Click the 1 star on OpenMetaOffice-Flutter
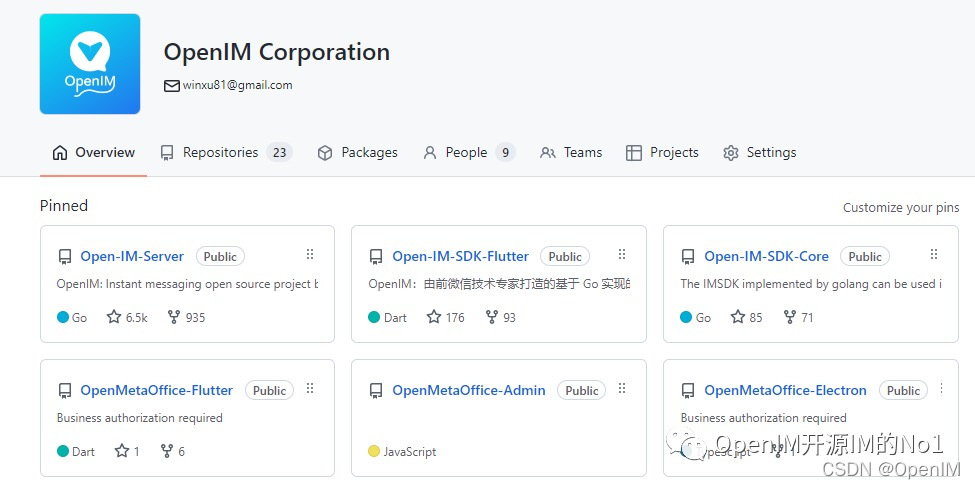Viewport: 975px width, 489px height. 127,451
